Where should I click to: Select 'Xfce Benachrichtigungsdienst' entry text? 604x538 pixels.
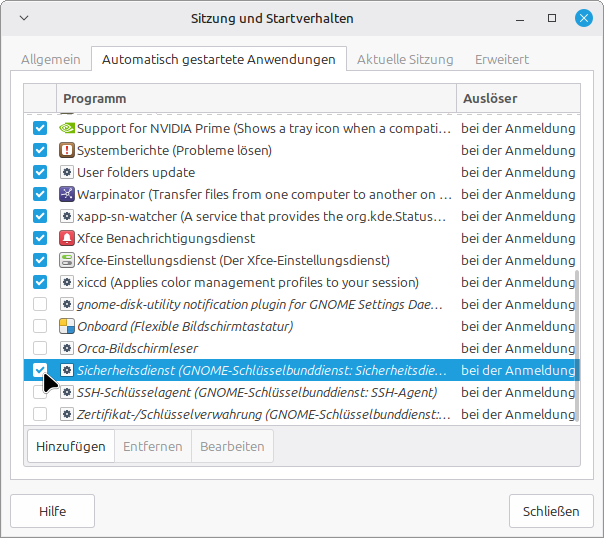point(166,238)
